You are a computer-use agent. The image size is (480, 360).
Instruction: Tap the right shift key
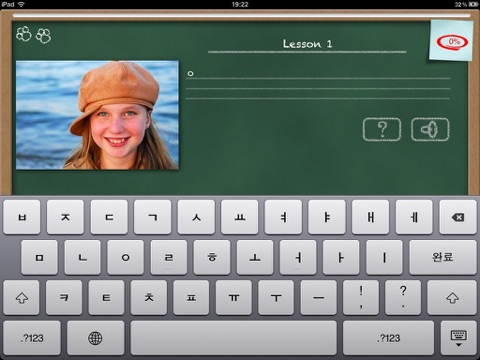tap(452, 298)
